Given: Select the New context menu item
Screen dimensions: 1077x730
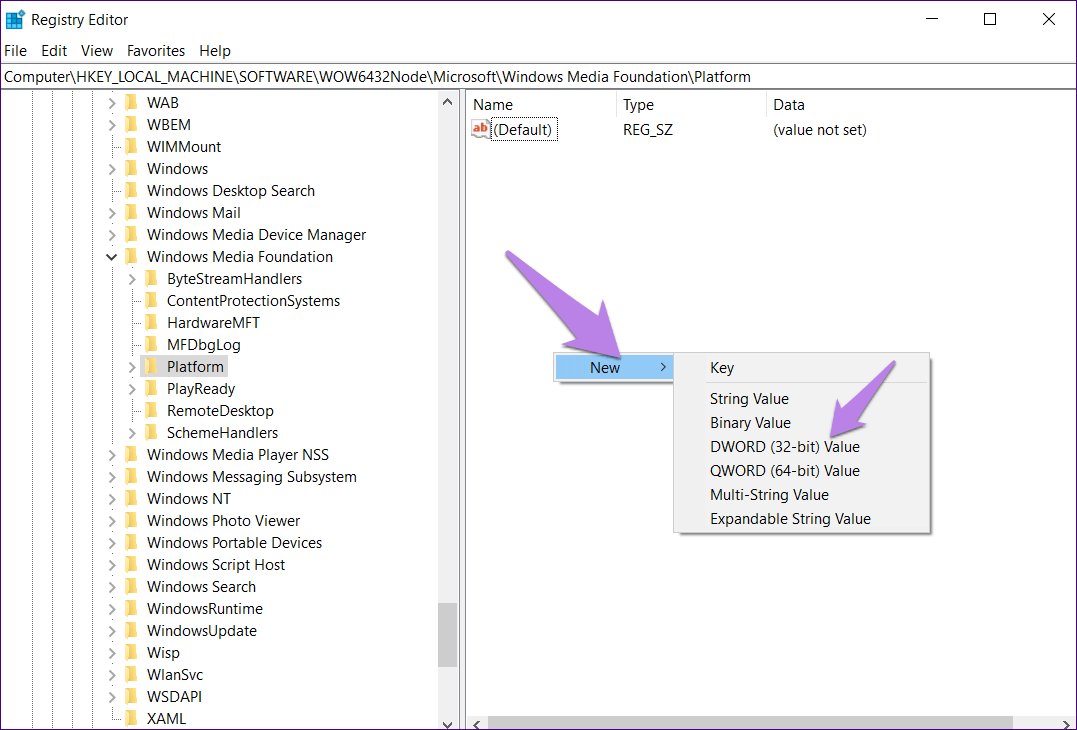Looking at the screenshot, I should tap(613, 367).
